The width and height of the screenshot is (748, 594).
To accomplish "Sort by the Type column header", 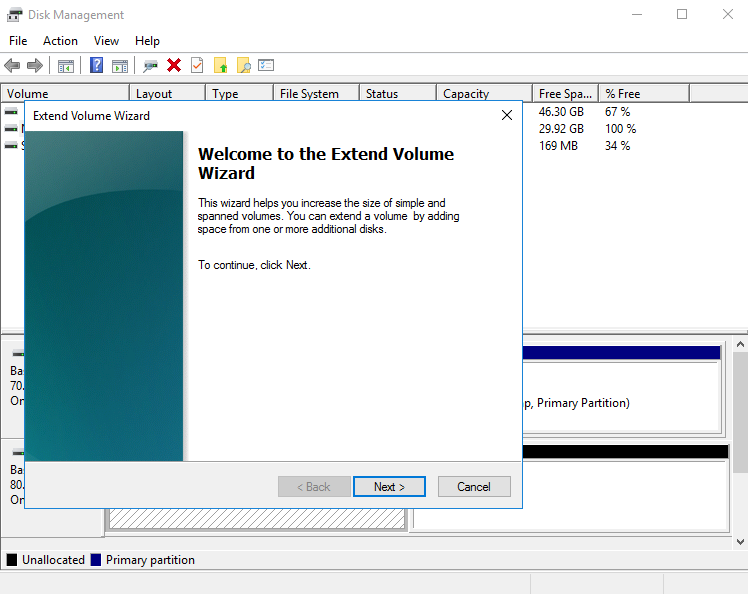I will [x=239, y=94].
